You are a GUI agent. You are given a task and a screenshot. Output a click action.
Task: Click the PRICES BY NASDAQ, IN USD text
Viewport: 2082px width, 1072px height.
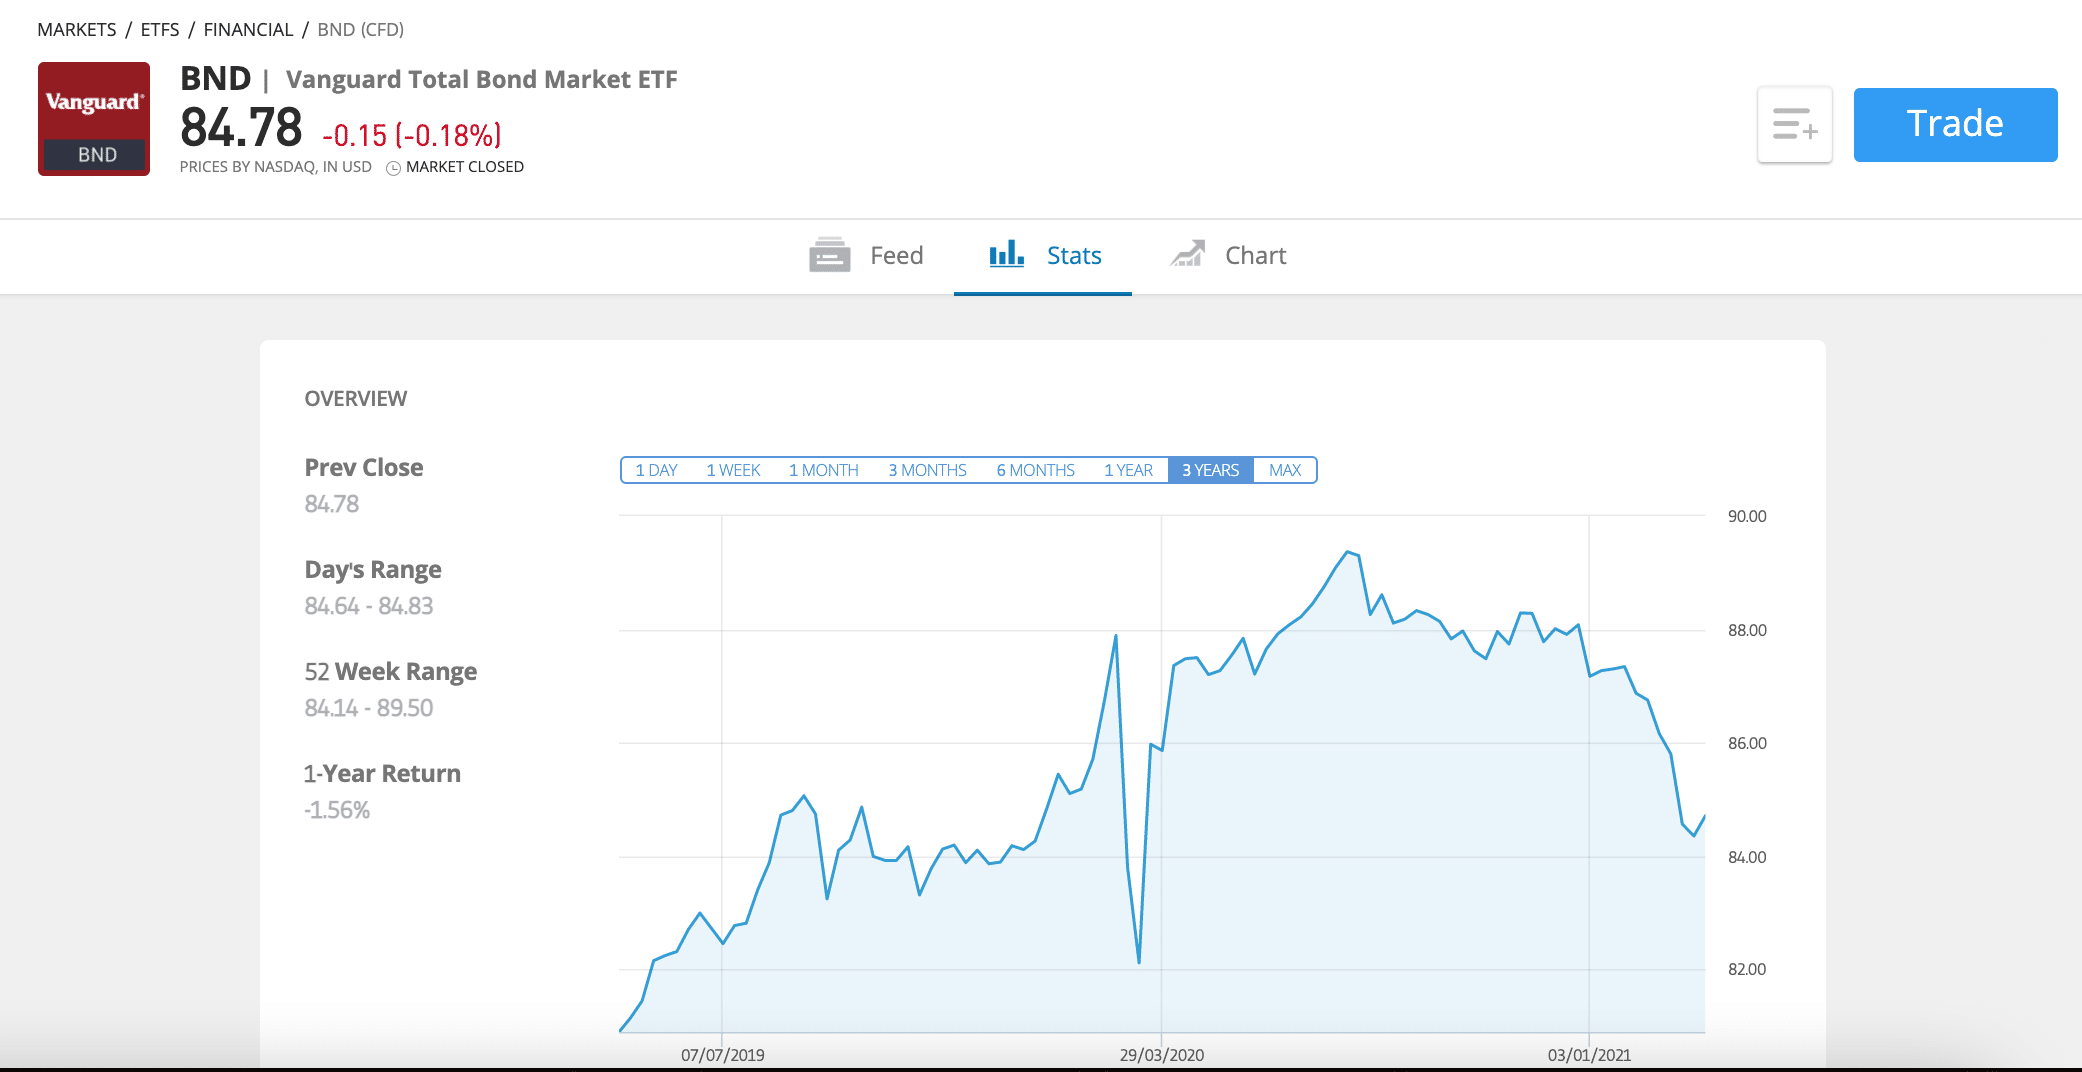tap(275, 167)
